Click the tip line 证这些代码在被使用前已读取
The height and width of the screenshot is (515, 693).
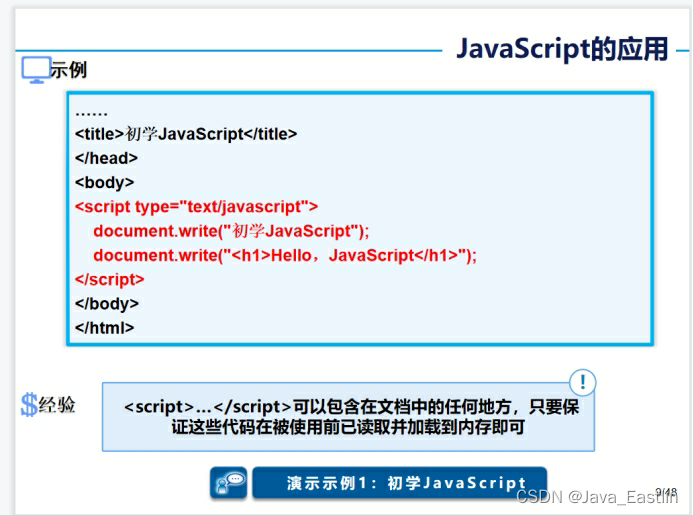point(348,427)
